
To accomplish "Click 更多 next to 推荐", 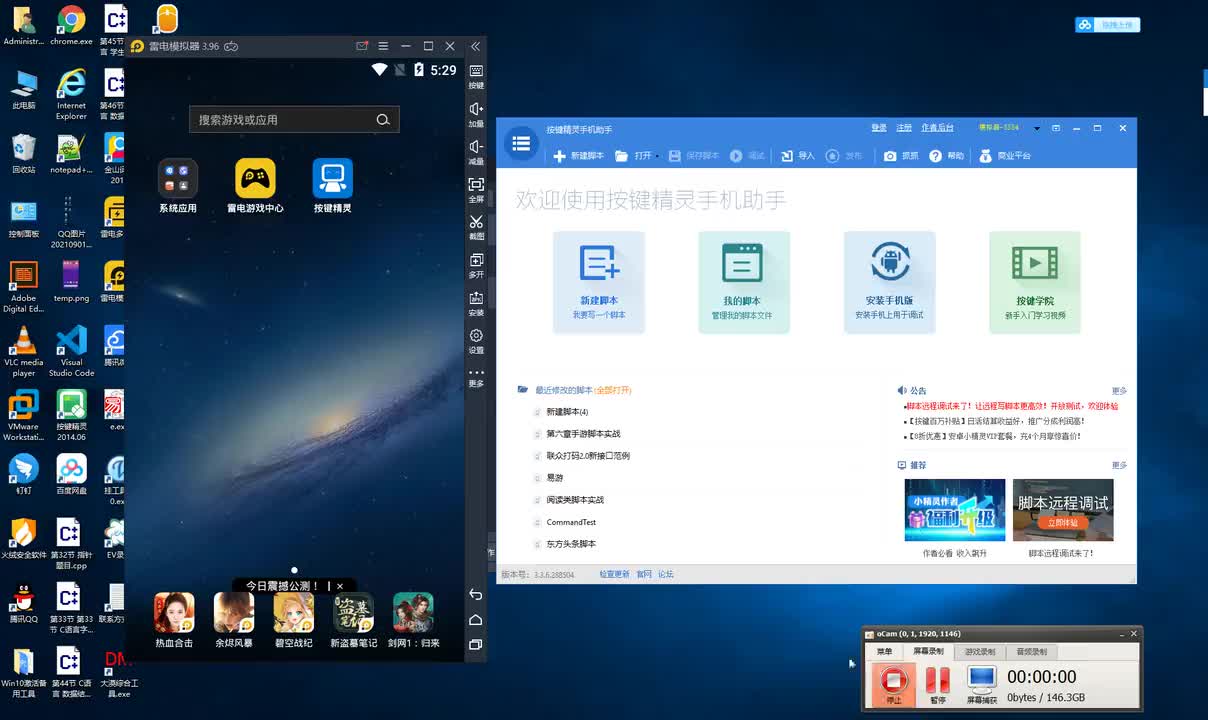I will click(1119, 465).
